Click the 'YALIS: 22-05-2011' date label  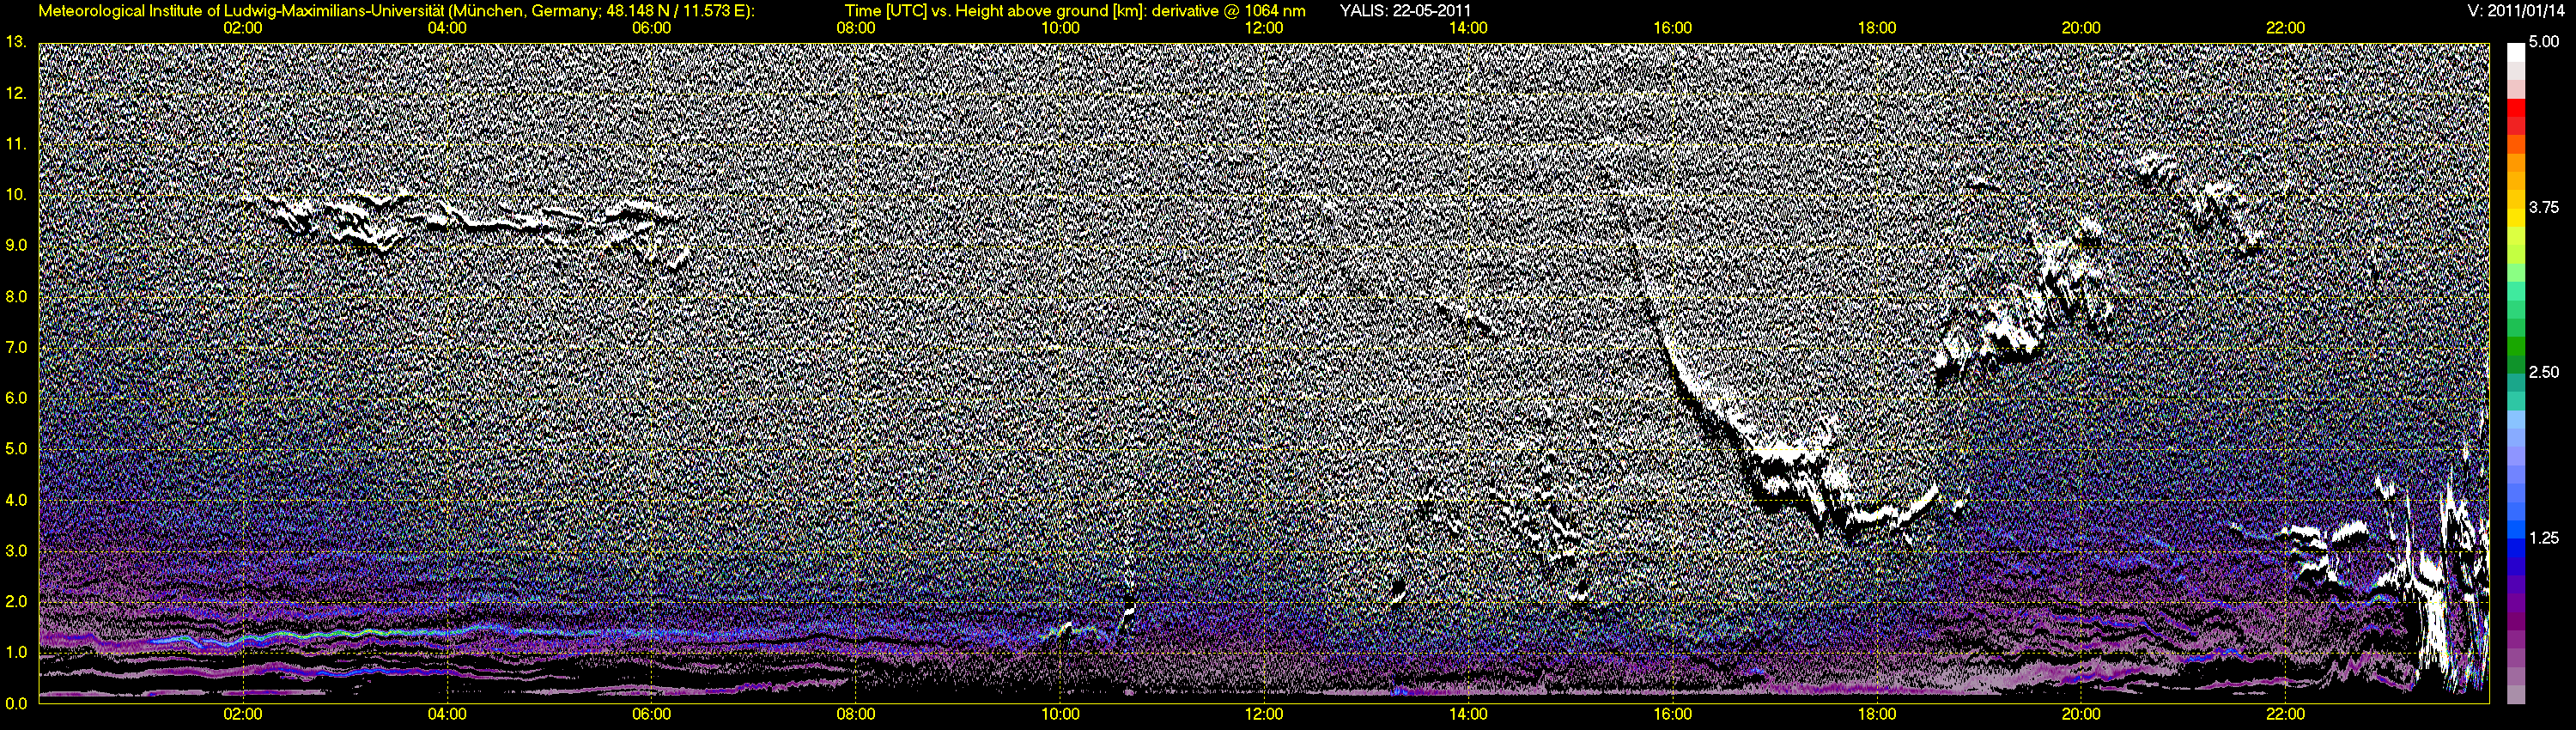click(x=1405, y=11)
